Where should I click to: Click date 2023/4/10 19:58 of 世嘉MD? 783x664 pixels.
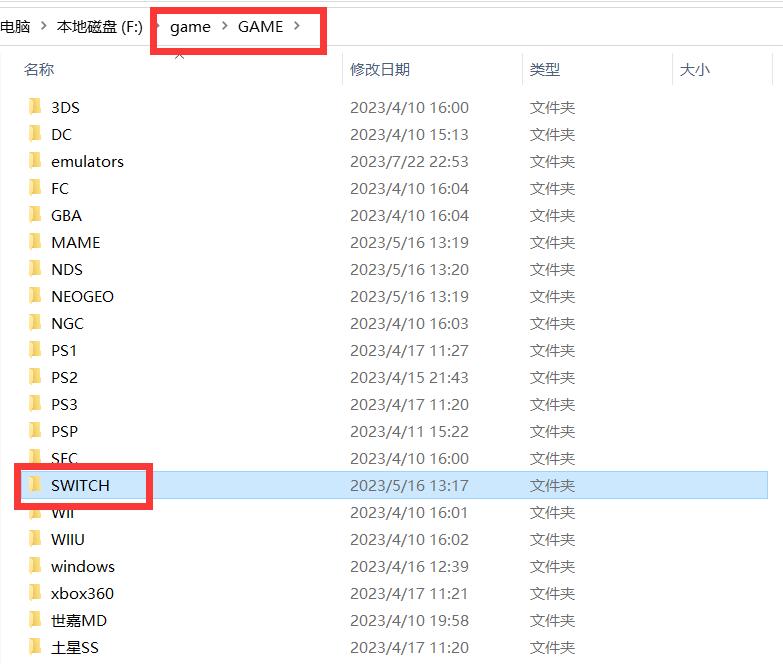(409, 620)
